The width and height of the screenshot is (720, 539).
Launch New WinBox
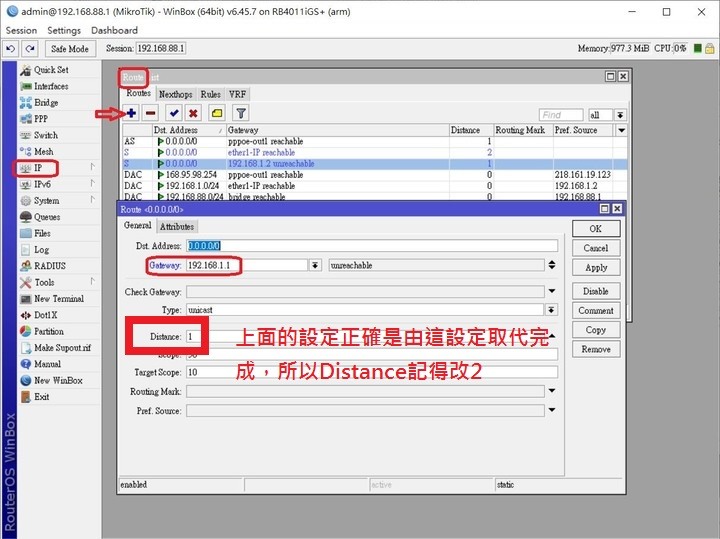pyautogui.click(x=58, y=380)
